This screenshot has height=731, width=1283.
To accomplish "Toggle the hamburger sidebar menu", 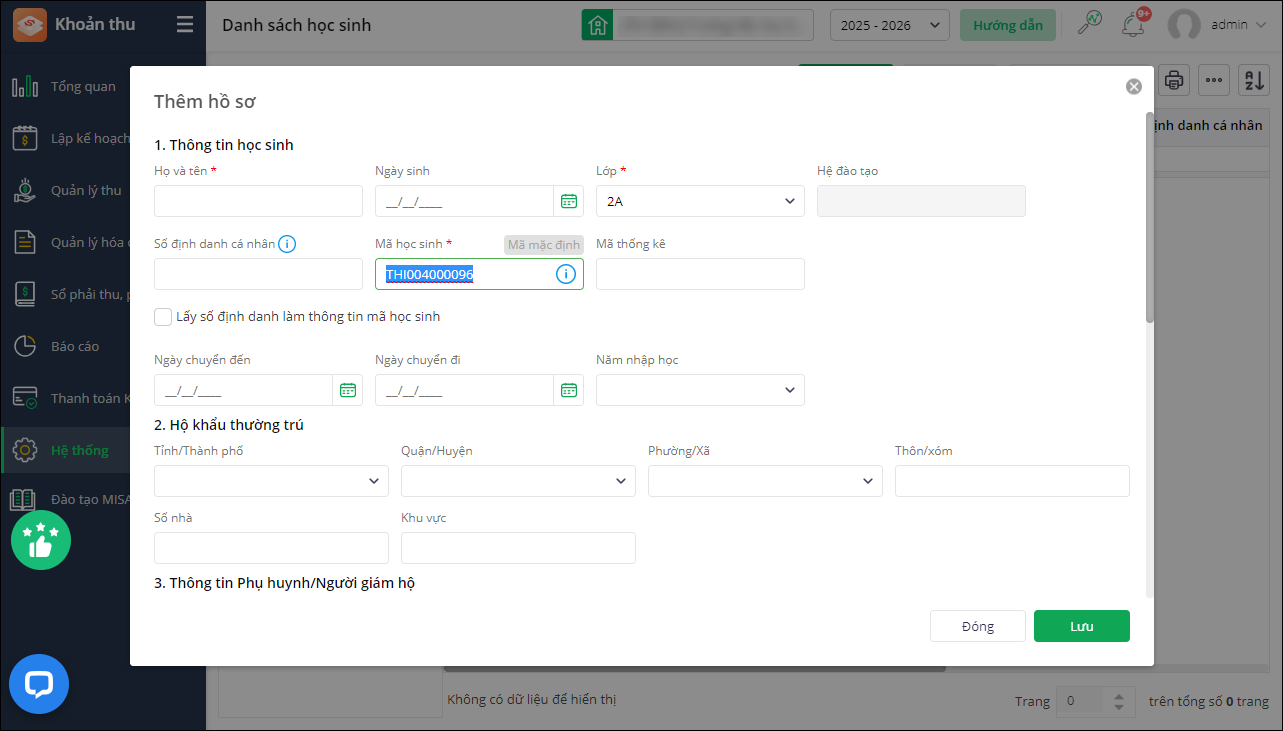I will point(185,25).
